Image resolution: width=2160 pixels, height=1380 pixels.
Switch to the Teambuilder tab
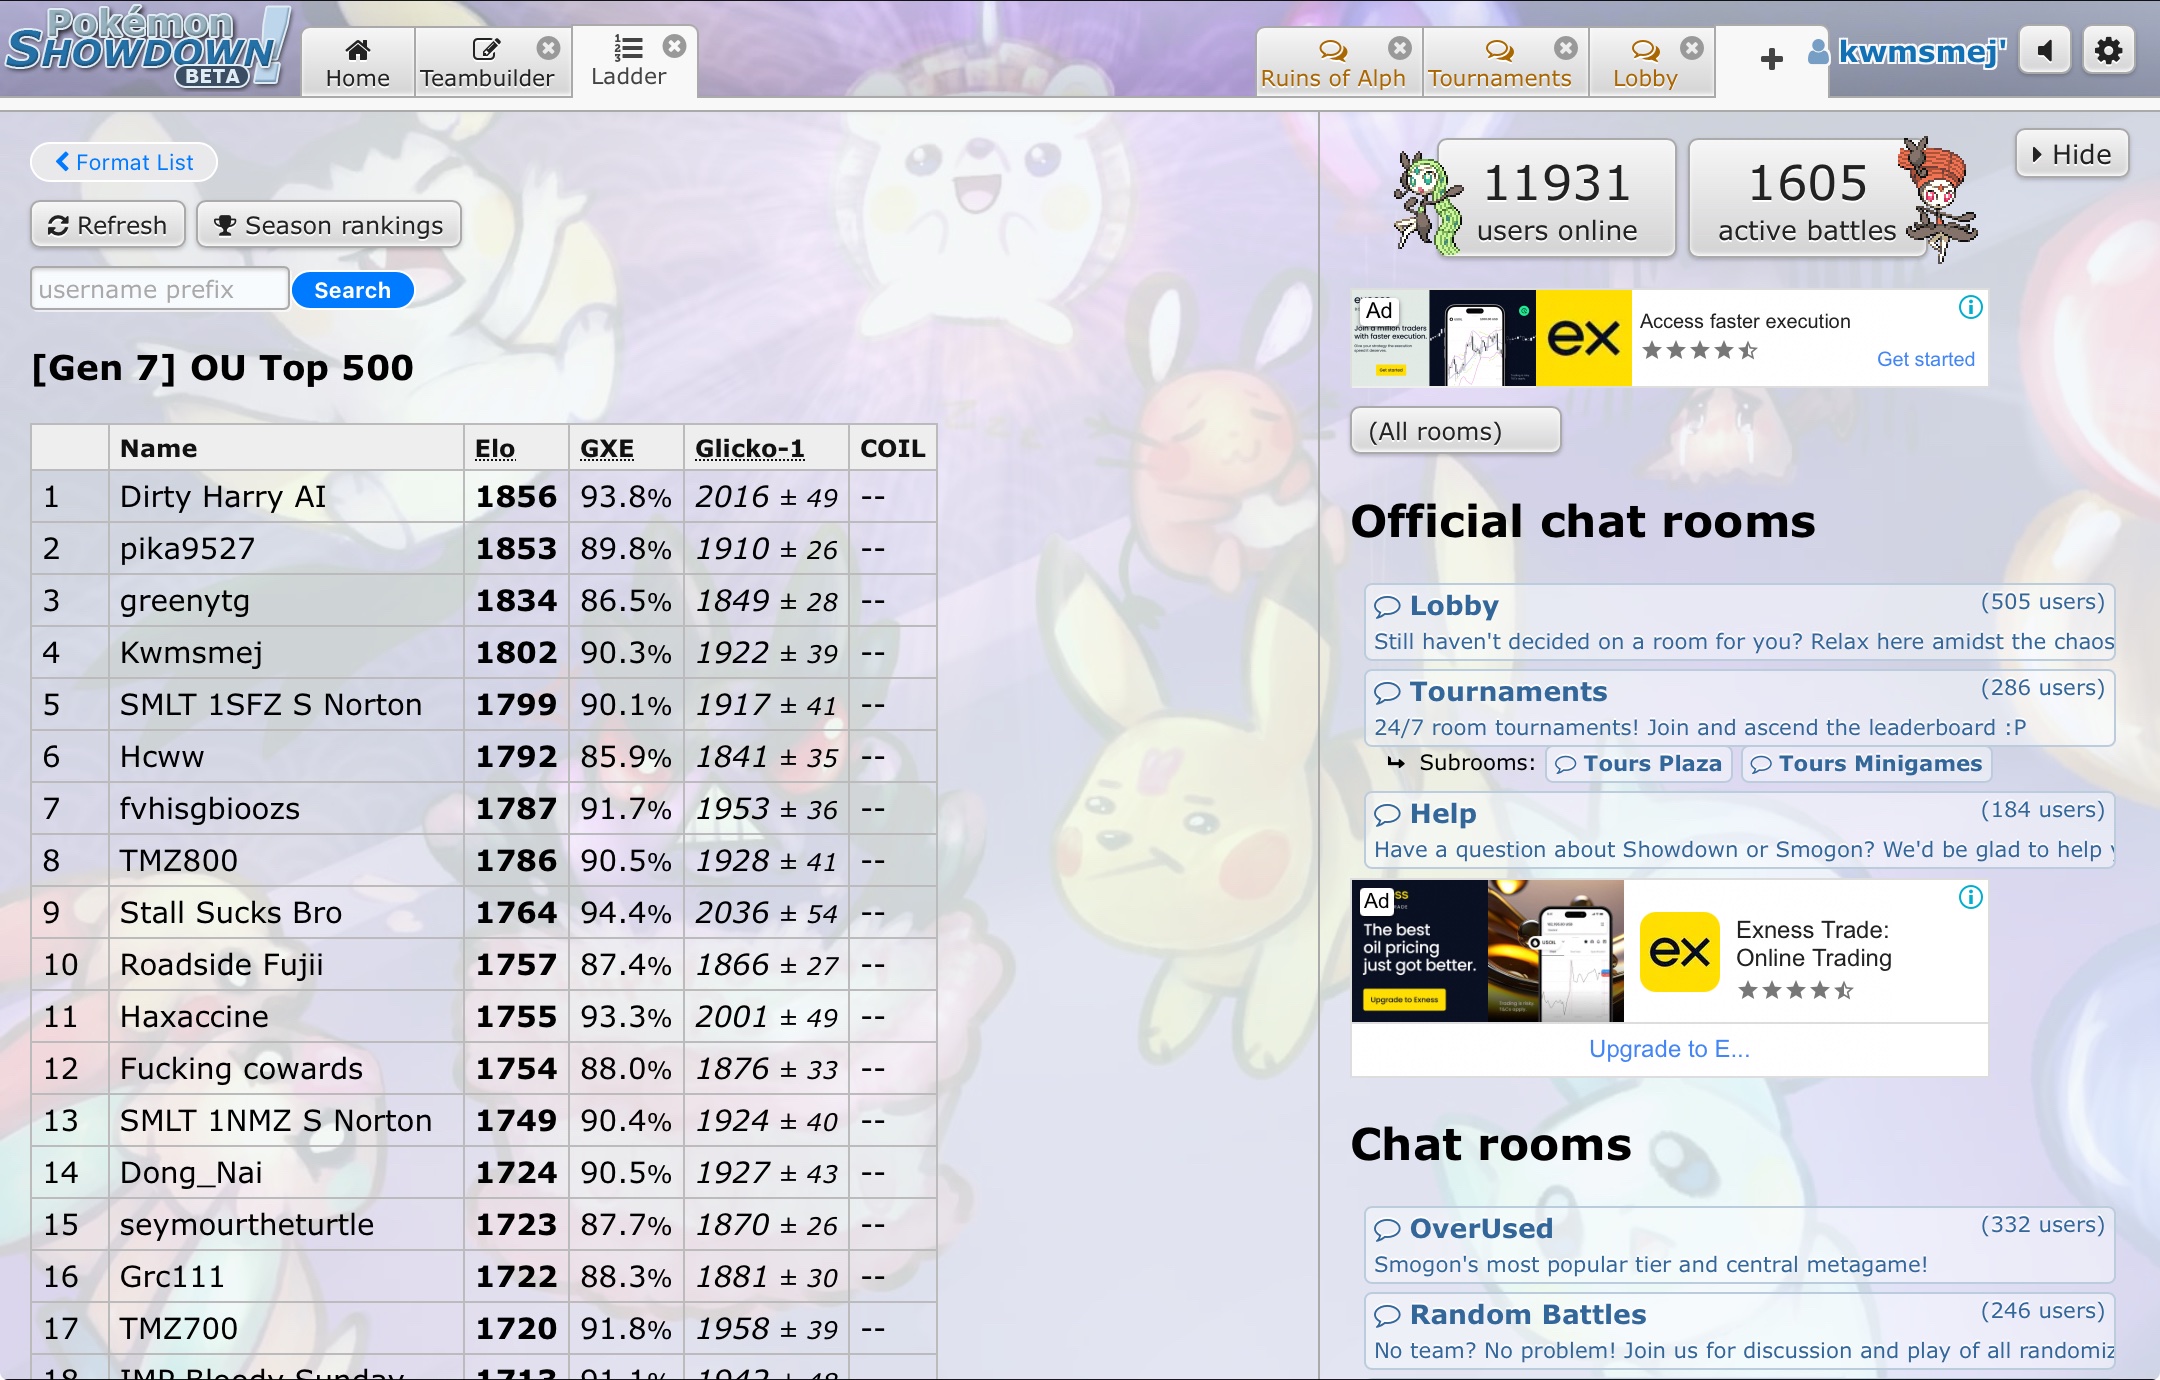tap(487, 63)
